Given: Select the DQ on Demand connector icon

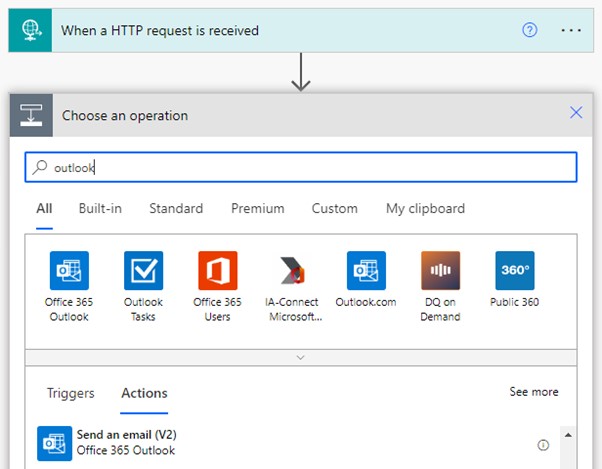Looking at the screenshot, I should coord(440,271).
